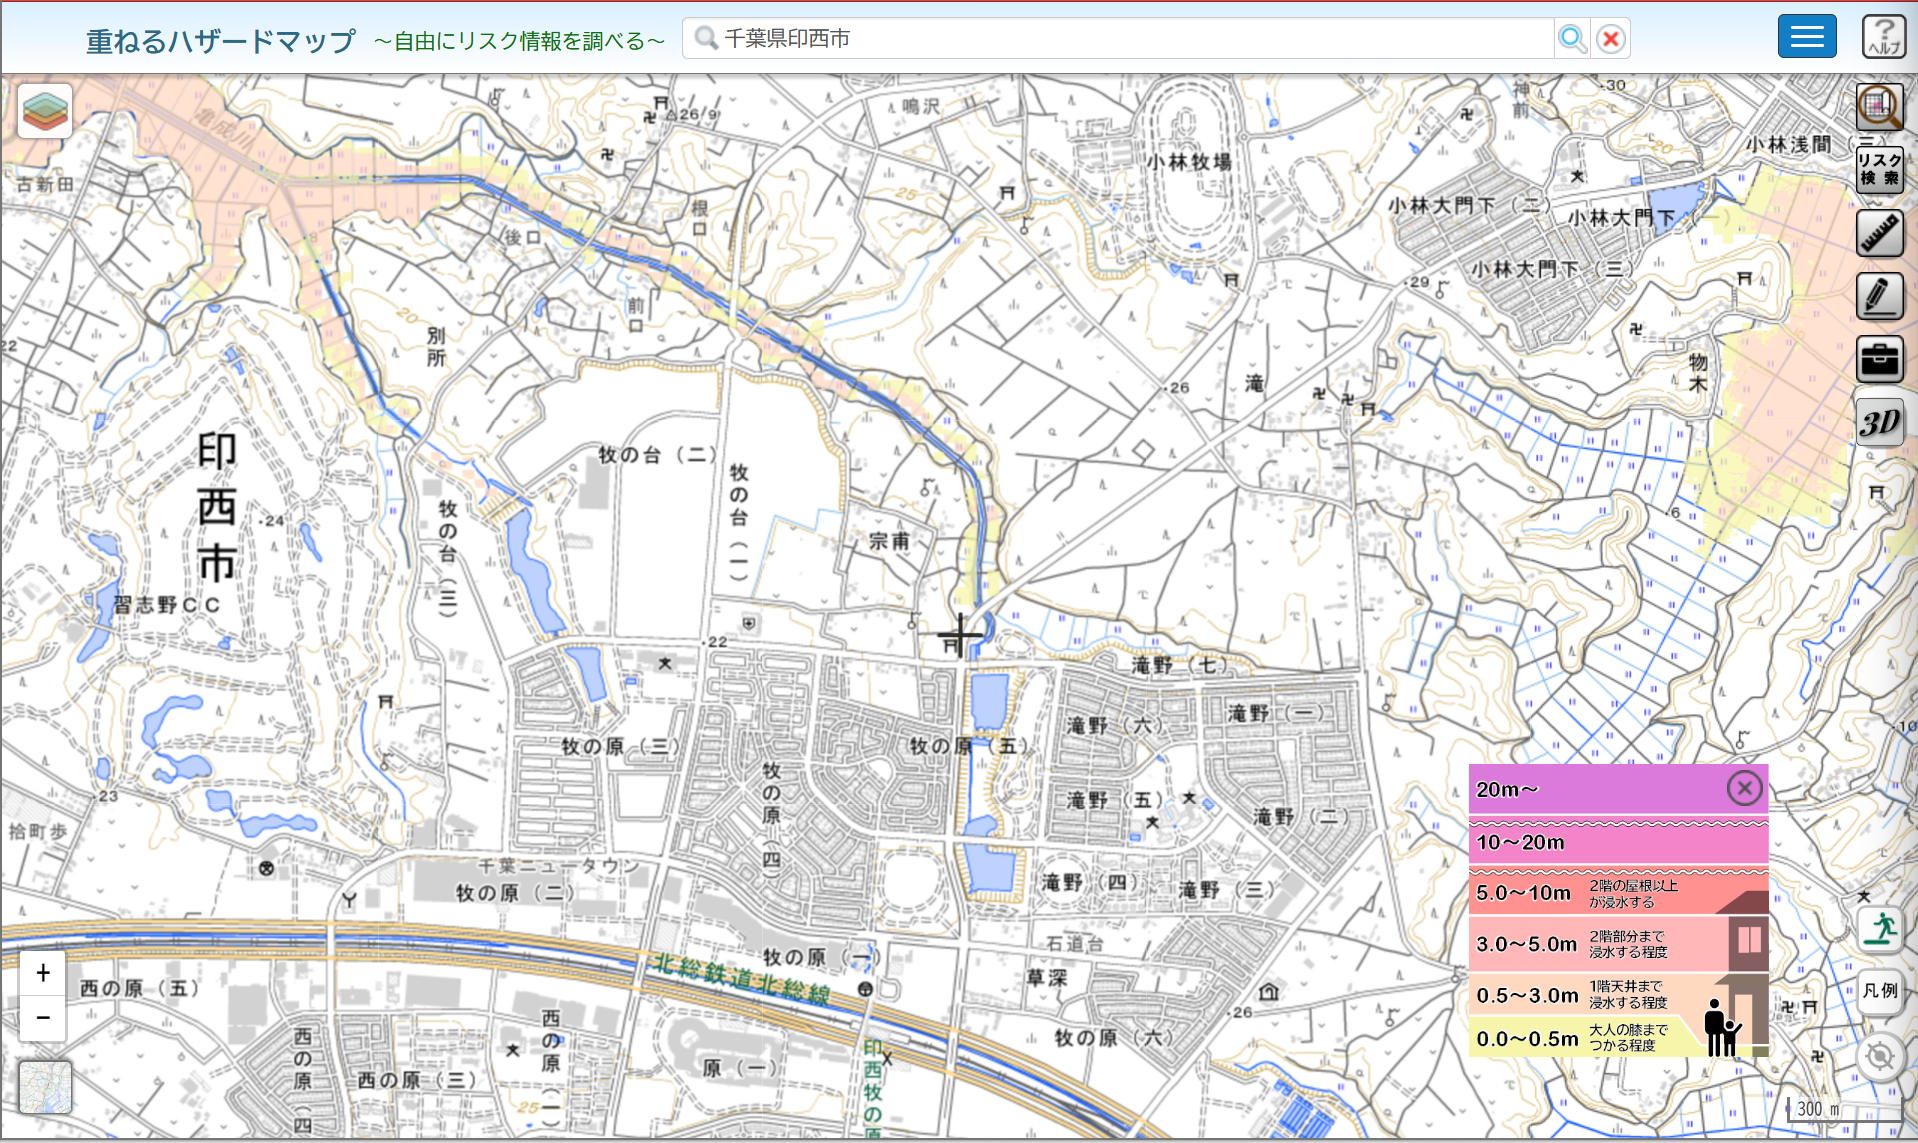Toggle the 凡例 legend display
The height and width of the screenshot is (1143, 1918).
coord(1882,991)
